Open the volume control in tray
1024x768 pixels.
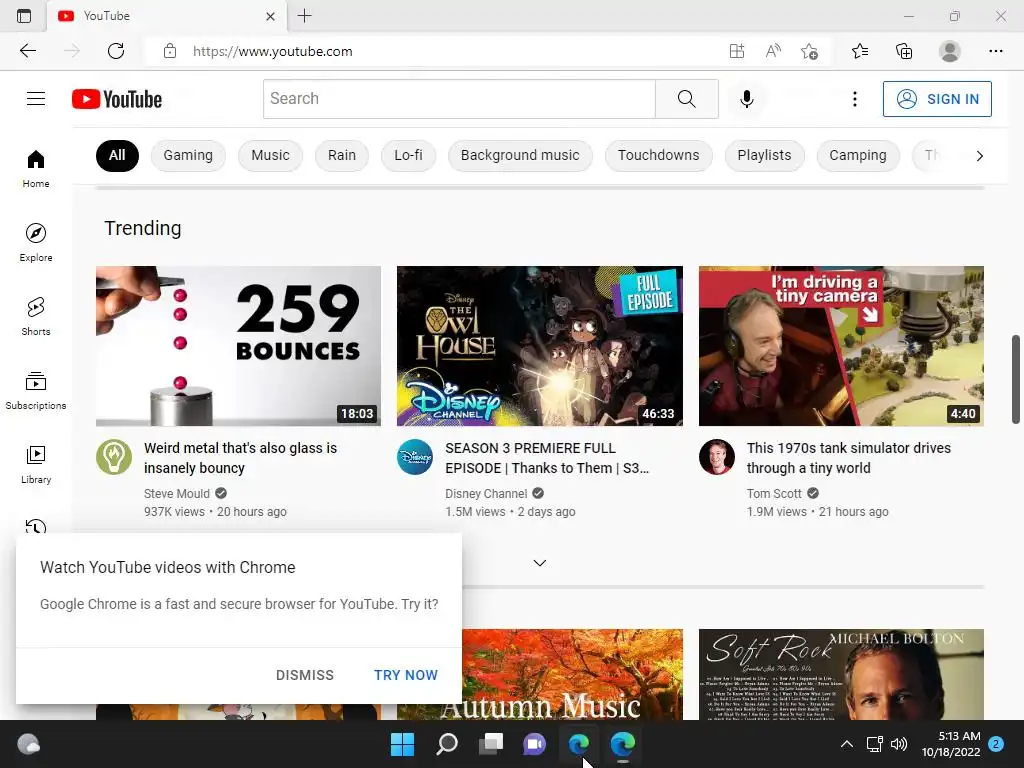pos(899,744)
